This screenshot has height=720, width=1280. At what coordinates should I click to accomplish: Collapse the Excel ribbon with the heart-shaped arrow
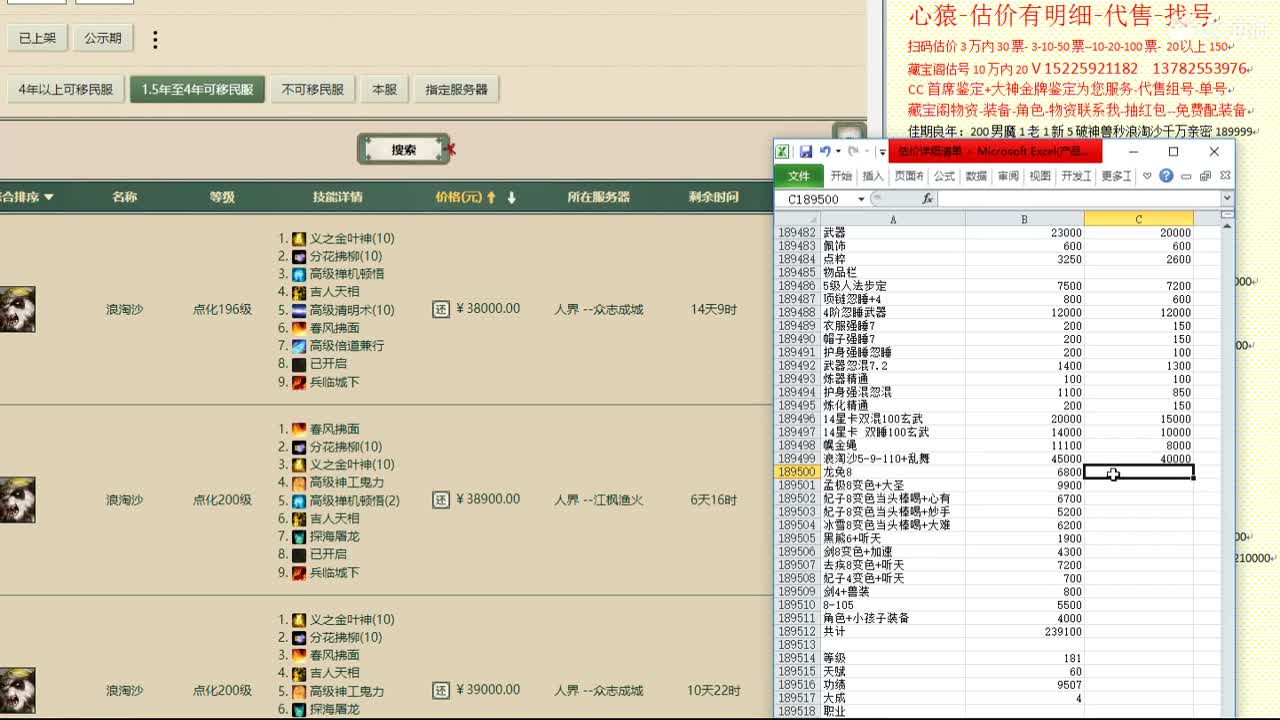pyautogui.click(x=1147, y=176)
